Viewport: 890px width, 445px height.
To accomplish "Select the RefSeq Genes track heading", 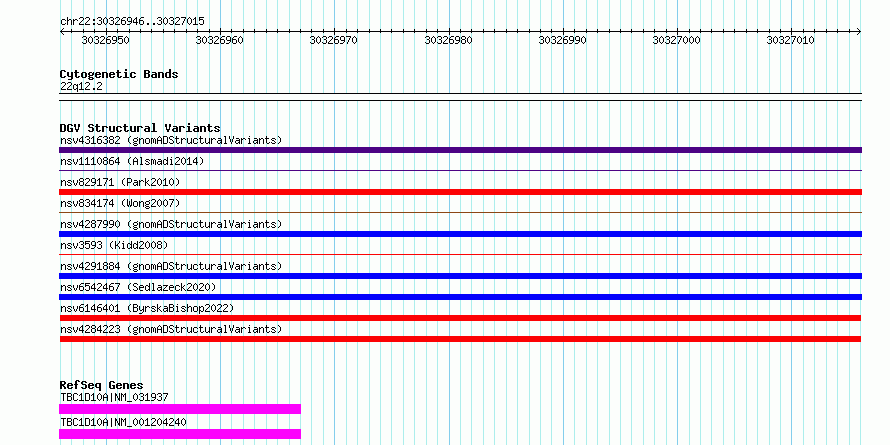I will click(101, 385).
